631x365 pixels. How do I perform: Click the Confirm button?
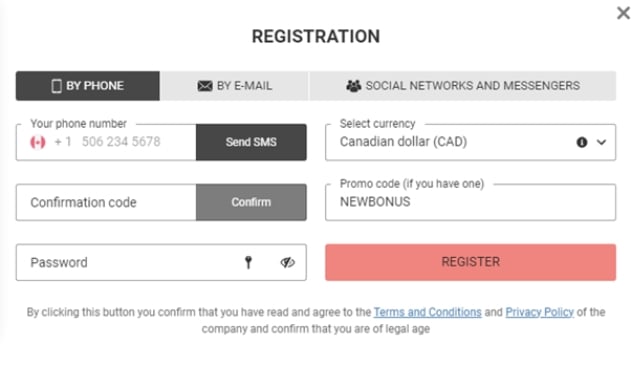(x=251, y=202)
